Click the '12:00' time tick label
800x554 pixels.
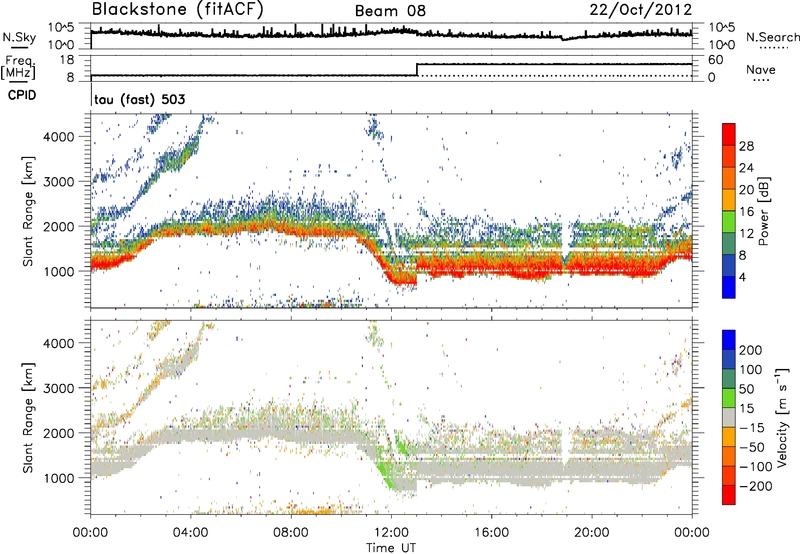(x=391, y=533)
